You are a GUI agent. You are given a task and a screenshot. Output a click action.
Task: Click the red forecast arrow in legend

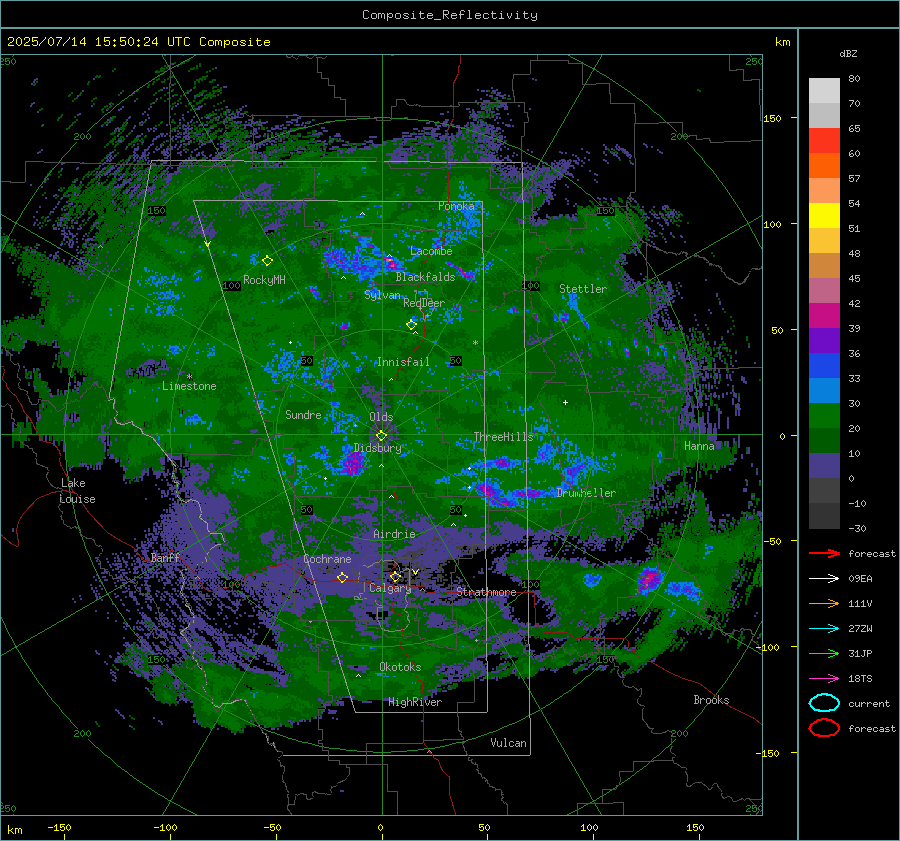824,553
